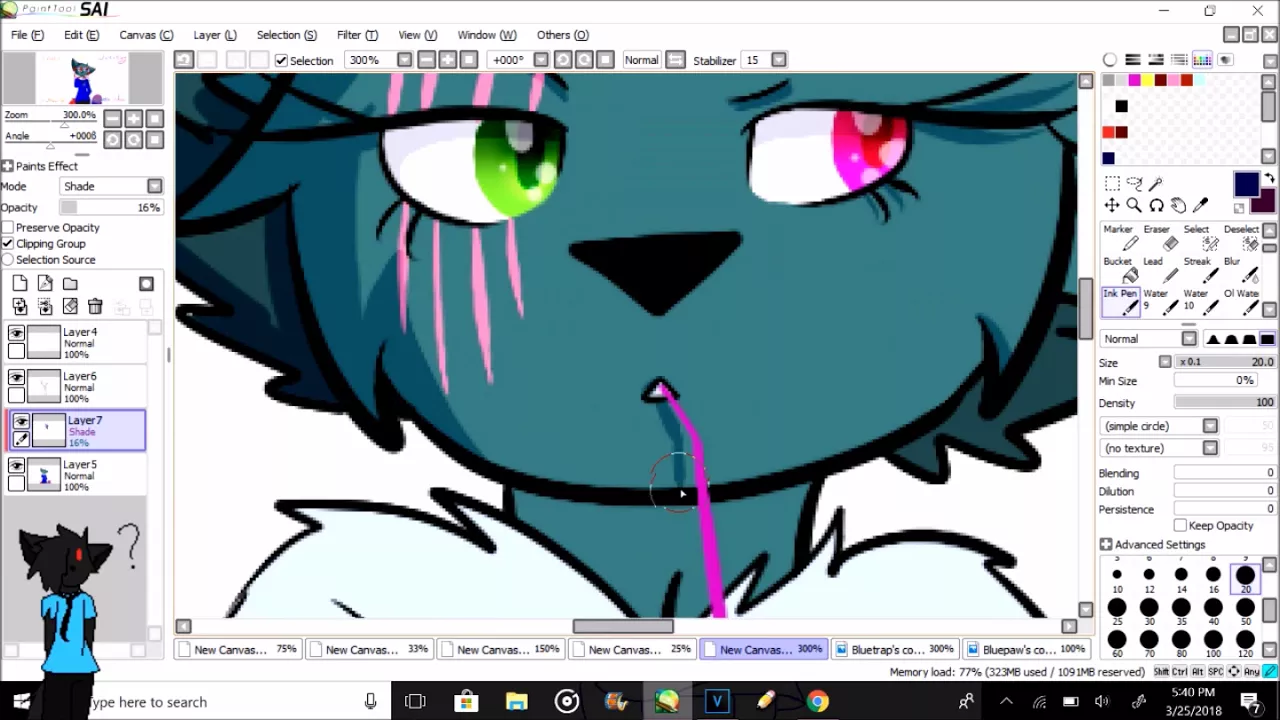The height and width of the screenshot is (720, 1280).
Task: Activate the lasso selection tool
Action: coord(1134,183)
